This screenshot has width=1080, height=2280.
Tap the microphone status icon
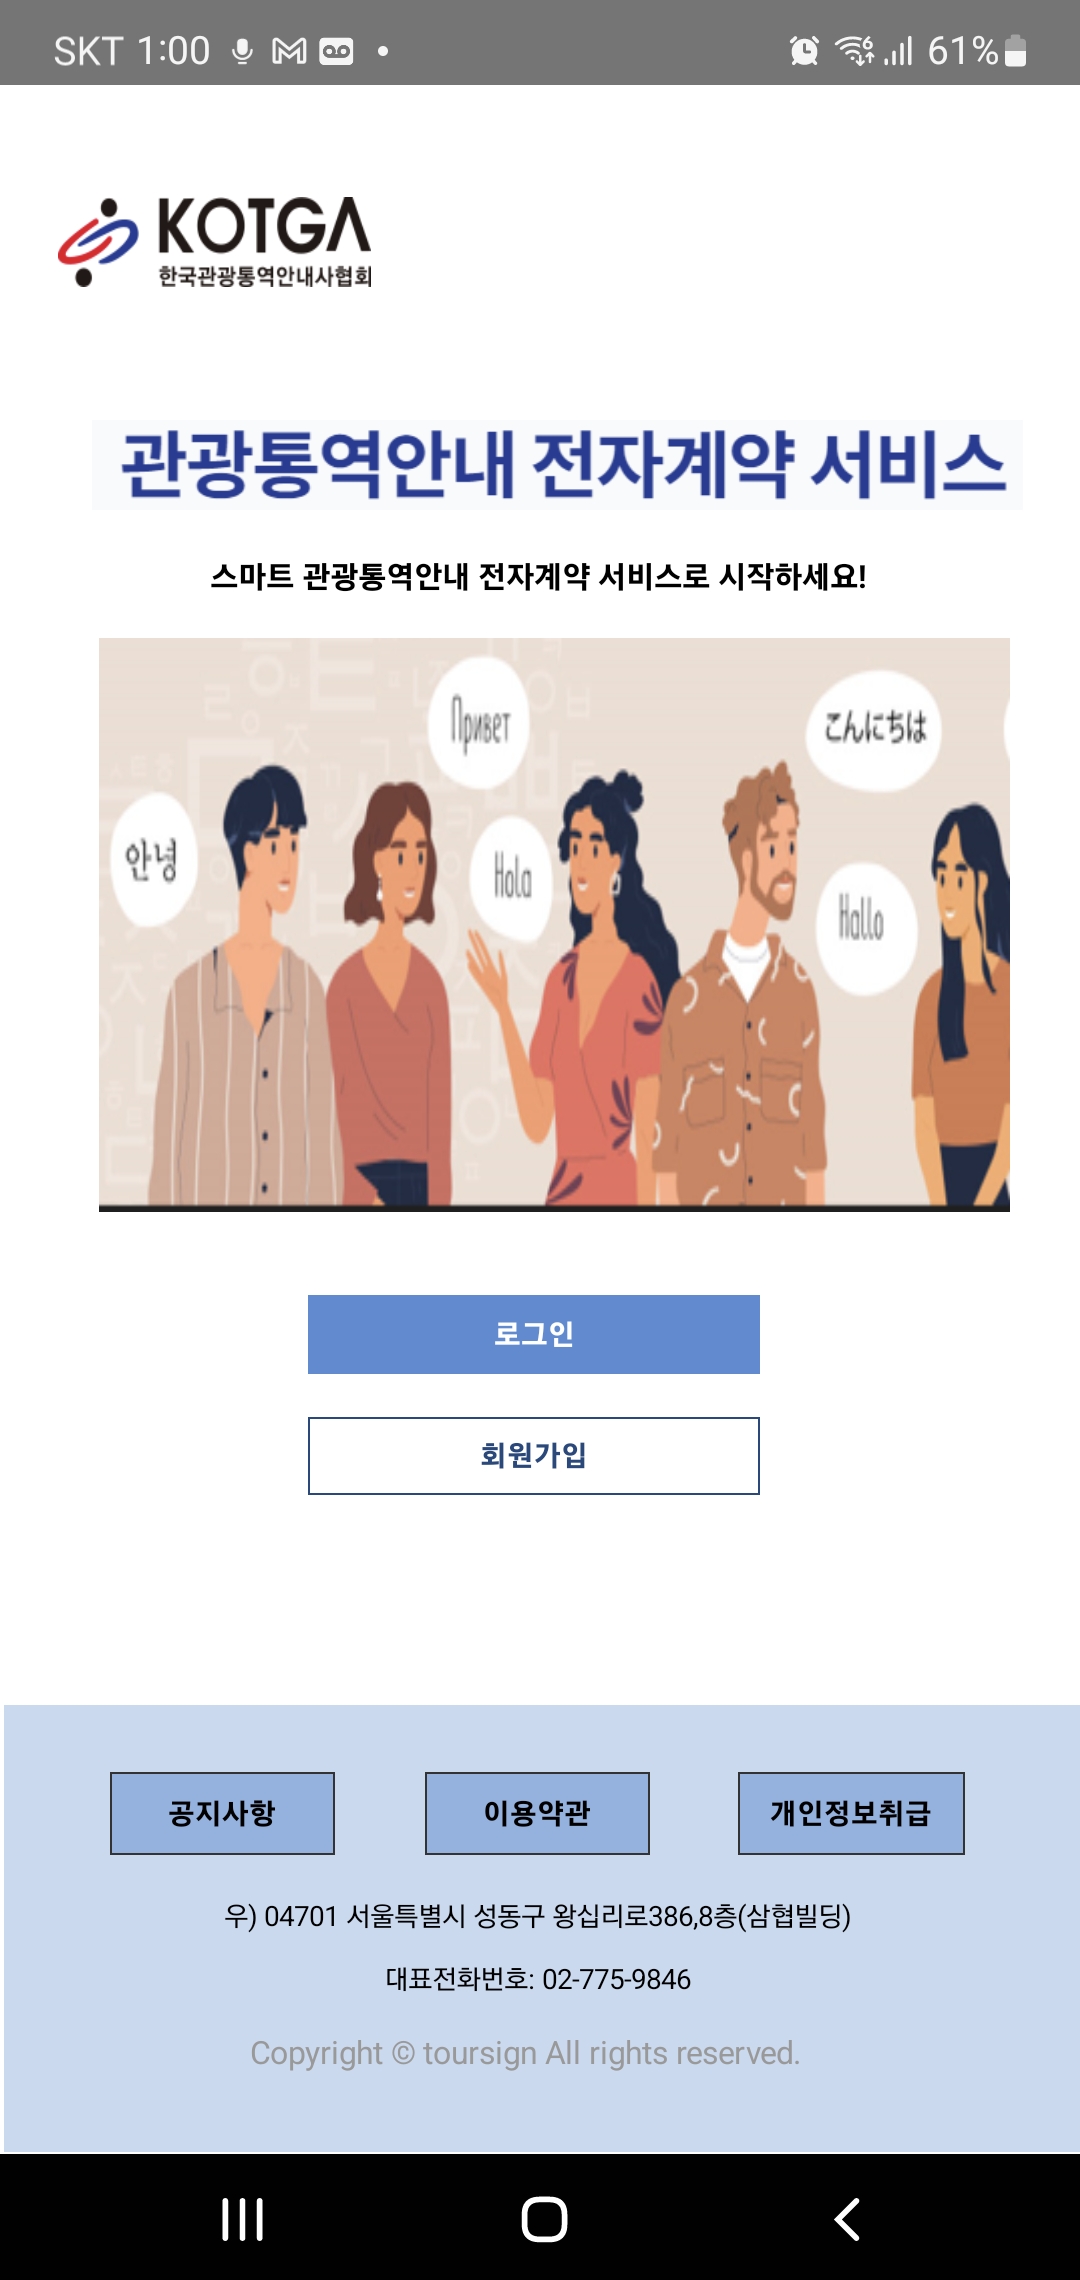coord(242,51)
